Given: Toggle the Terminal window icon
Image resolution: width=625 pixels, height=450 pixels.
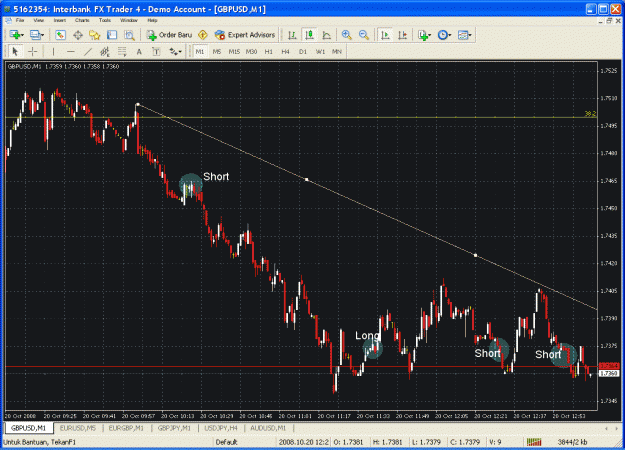Looking at the screenshot, I should [112, 35].
